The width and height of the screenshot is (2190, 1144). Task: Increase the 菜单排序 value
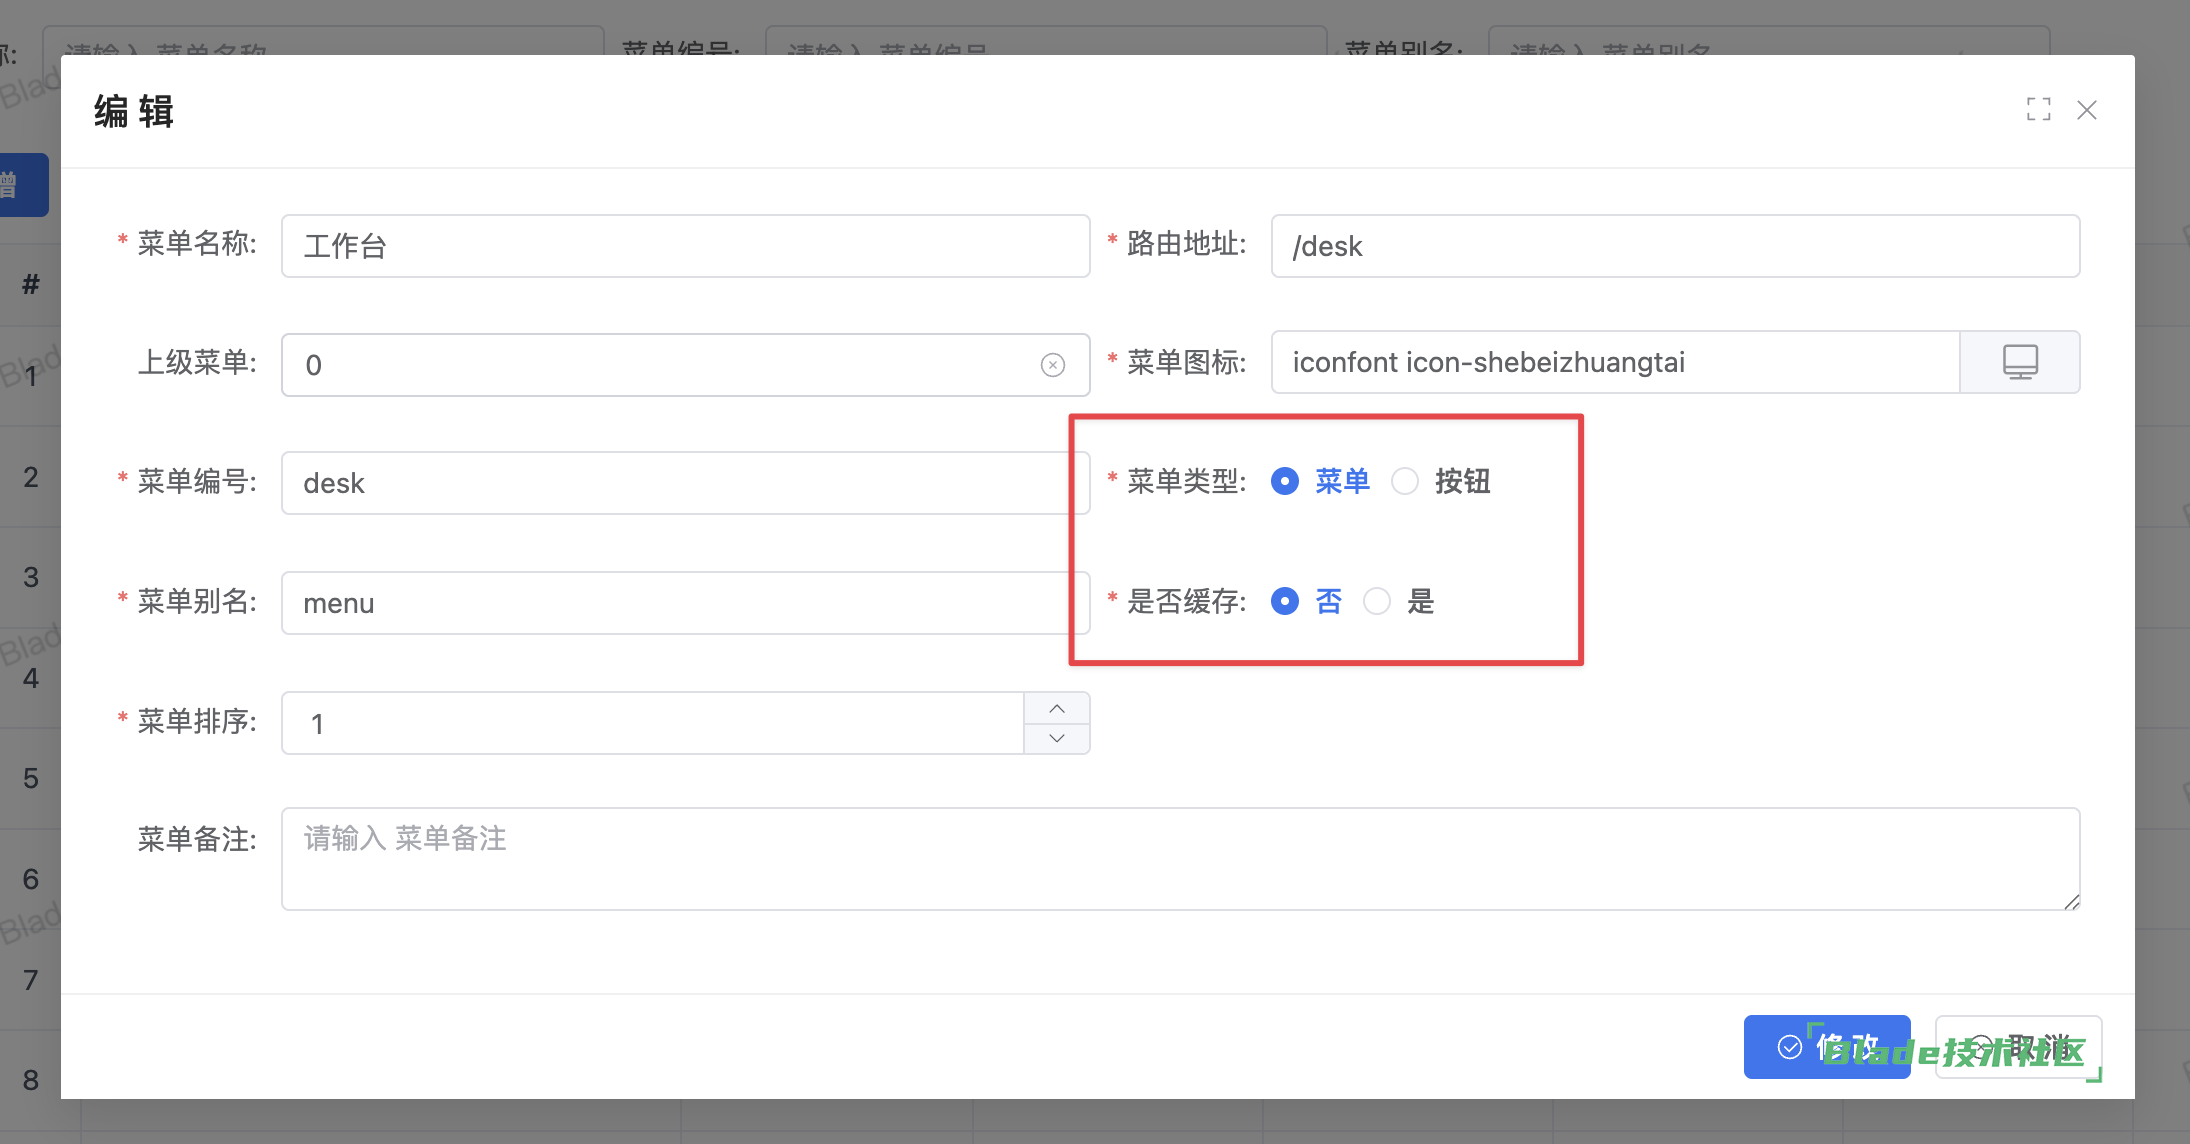coord(1057,708)
